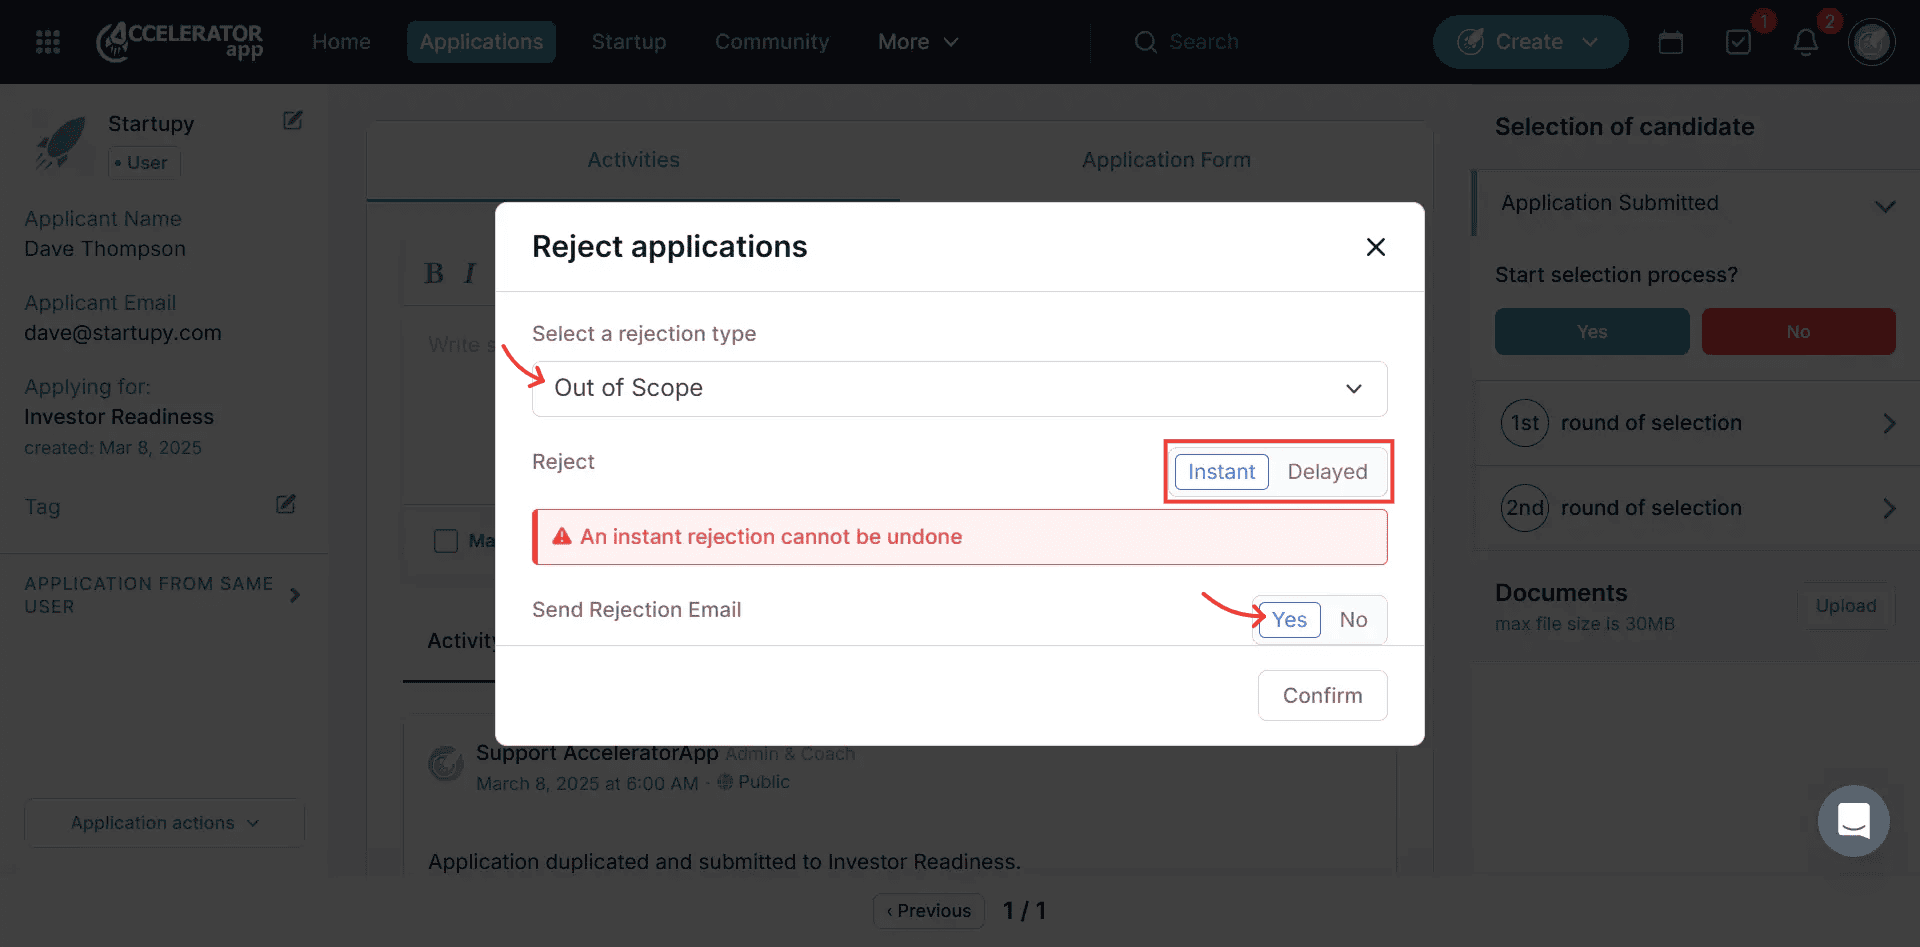Open the chat support bubble

tap(1853, 821)
